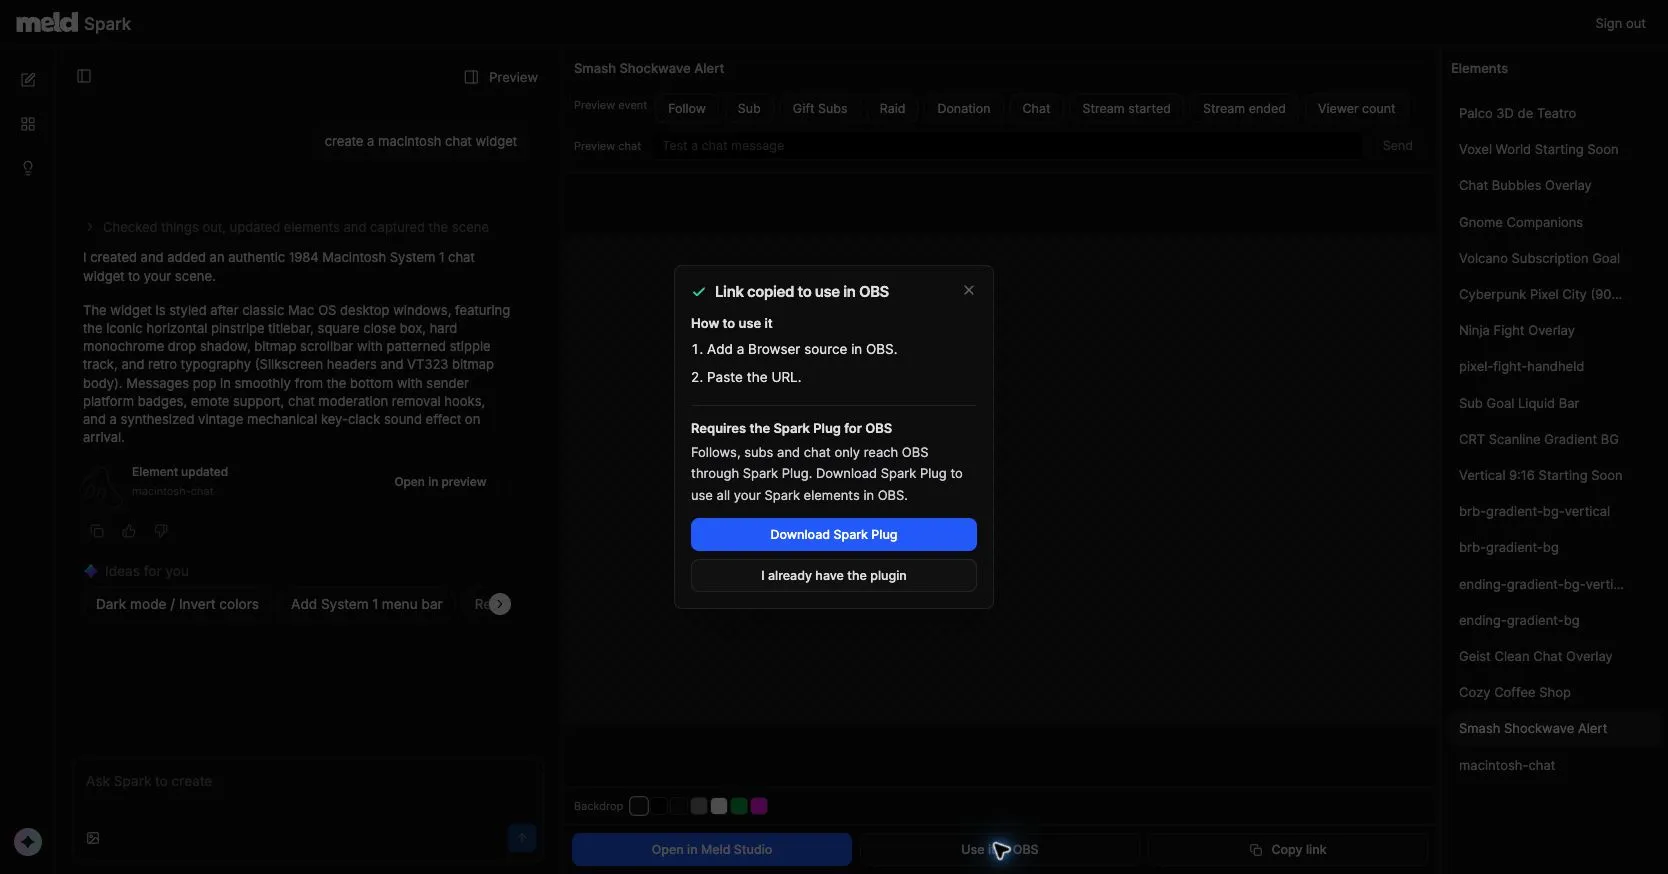Send the preview chat message
This screenshot has width=1668, height=874.
coord(1397,146)
